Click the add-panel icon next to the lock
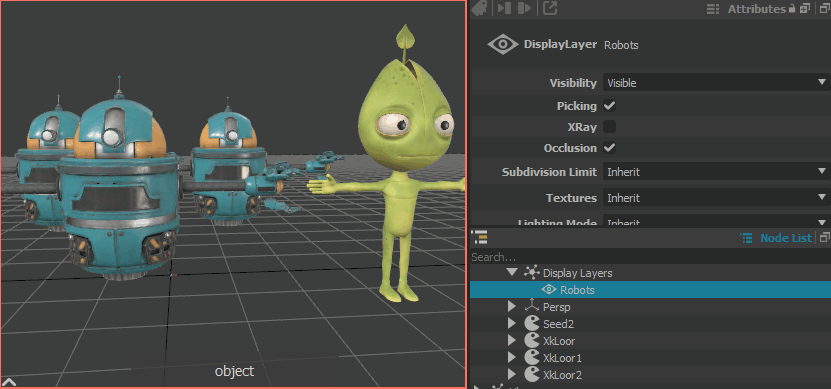Screen dimensions: 831x389 point(805,8)
